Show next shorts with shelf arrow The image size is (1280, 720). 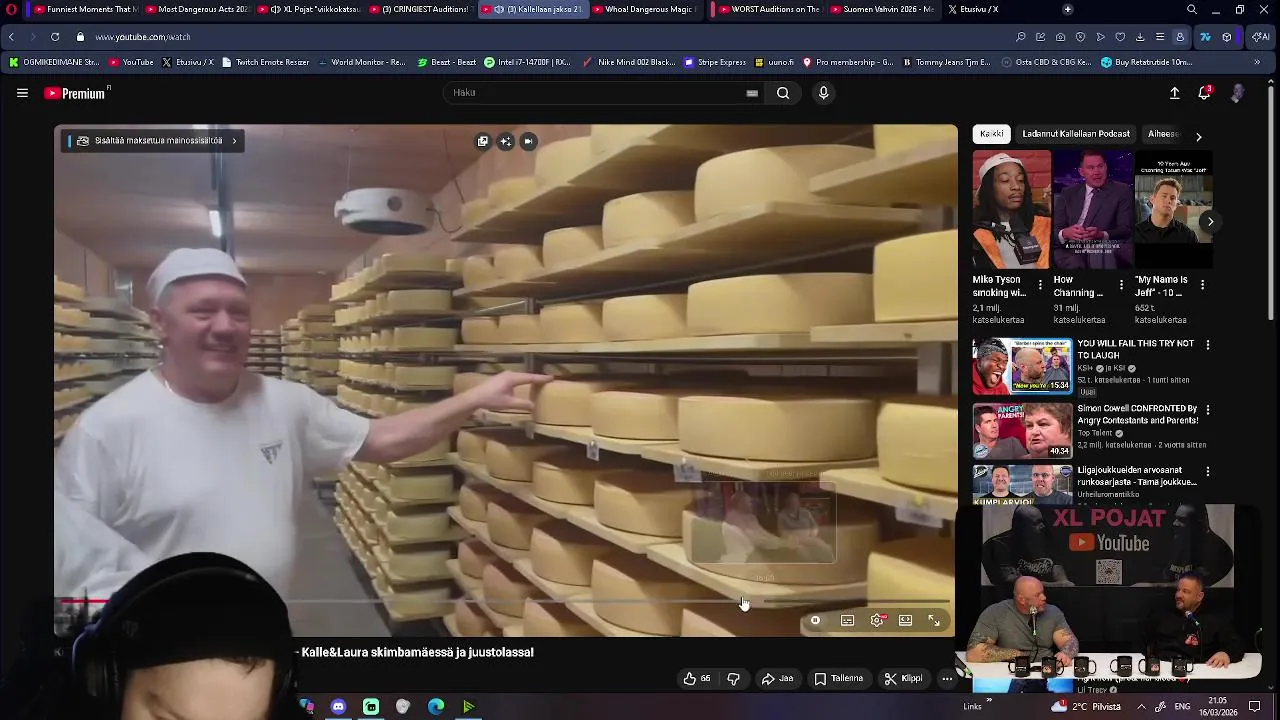[x=1210, y=222]
